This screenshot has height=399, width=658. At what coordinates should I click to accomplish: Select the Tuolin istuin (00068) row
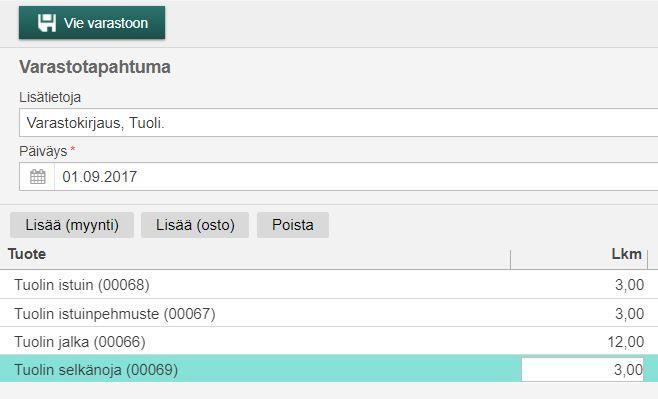pyautogui.click(x=329, y=284)
